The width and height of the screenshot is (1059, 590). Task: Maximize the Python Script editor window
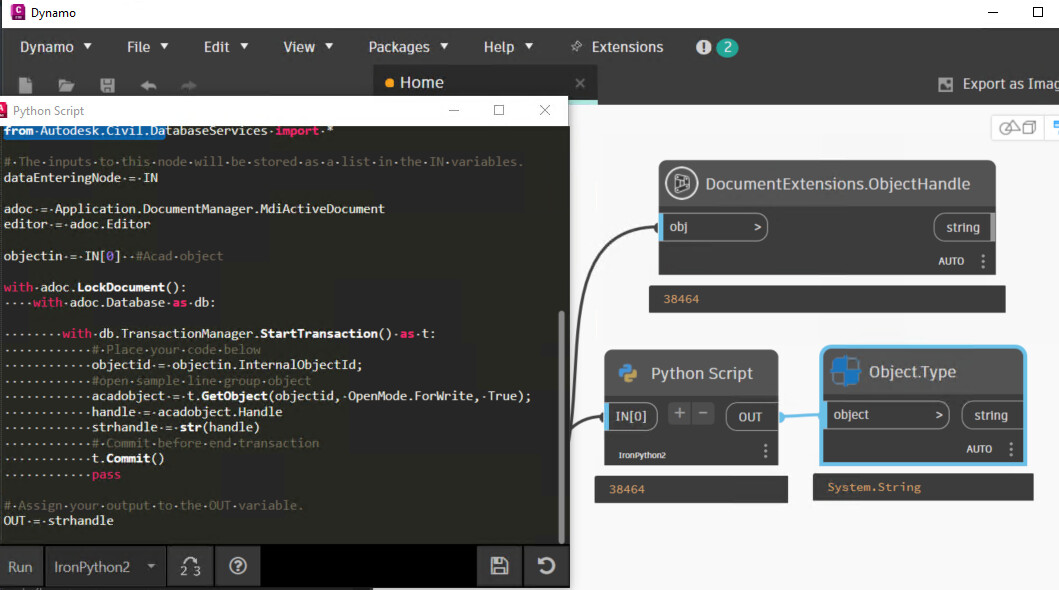pyautogui.click(x=499, y=110)
